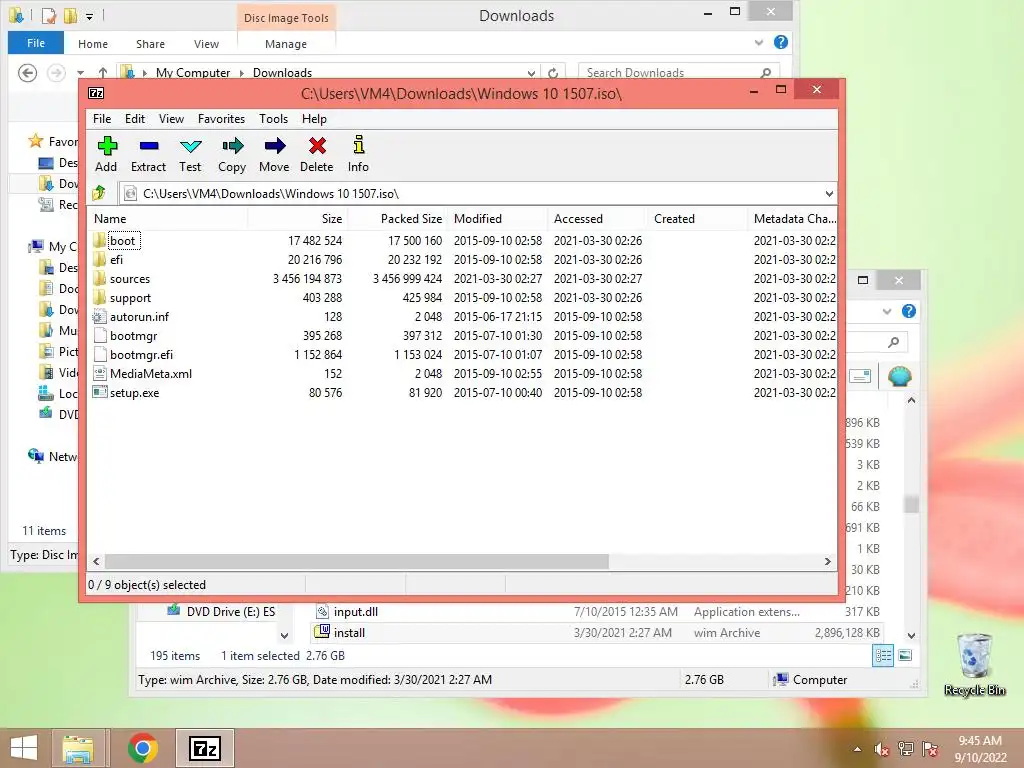
Task: Click the right arrow of the horizontal scrollbar
Action: [x=827, y=562]
